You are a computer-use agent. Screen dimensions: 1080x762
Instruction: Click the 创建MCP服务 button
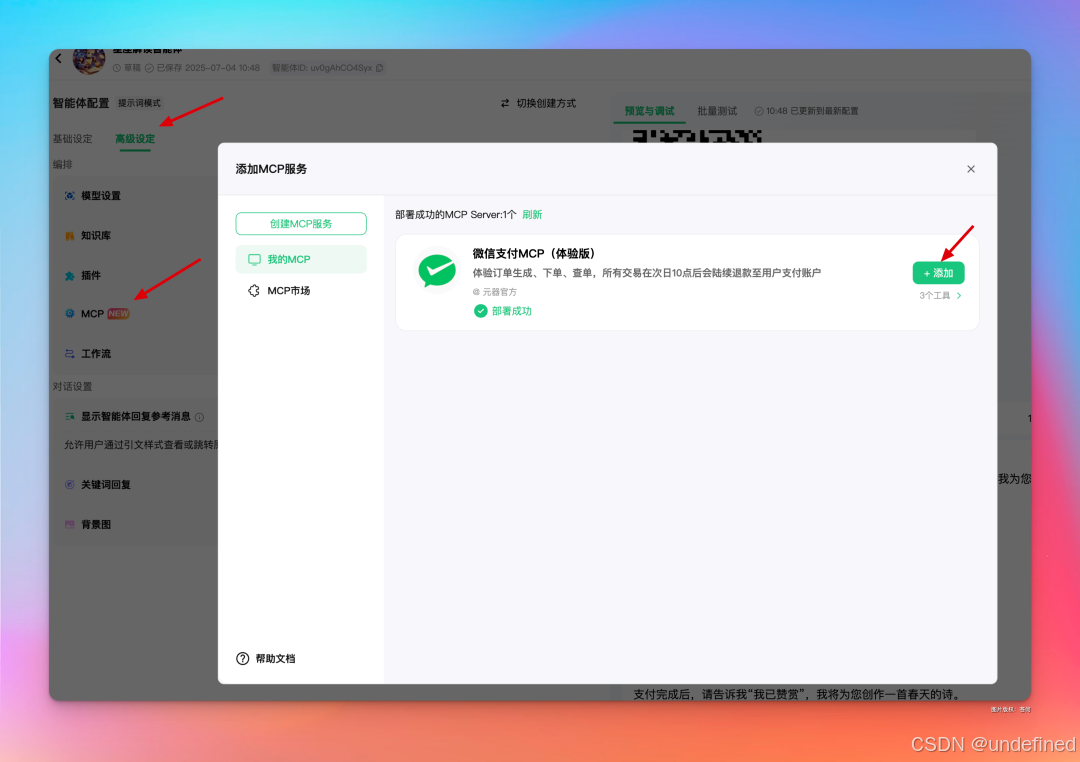point(301,223)
